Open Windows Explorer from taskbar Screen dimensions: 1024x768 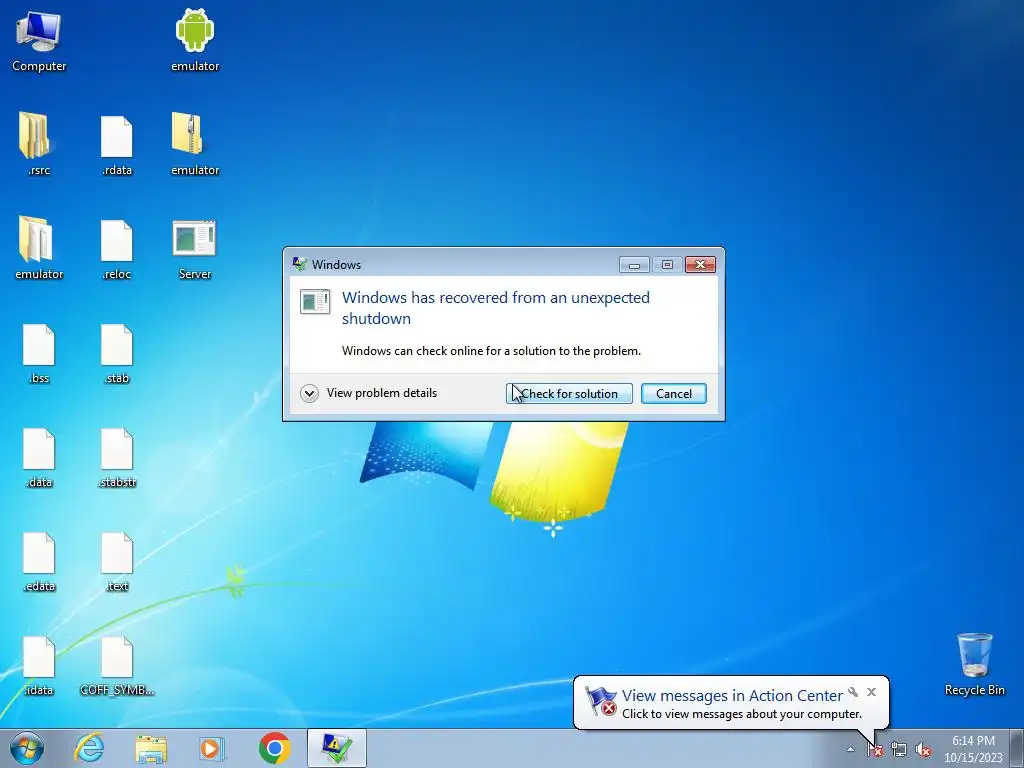coord(151,748)
